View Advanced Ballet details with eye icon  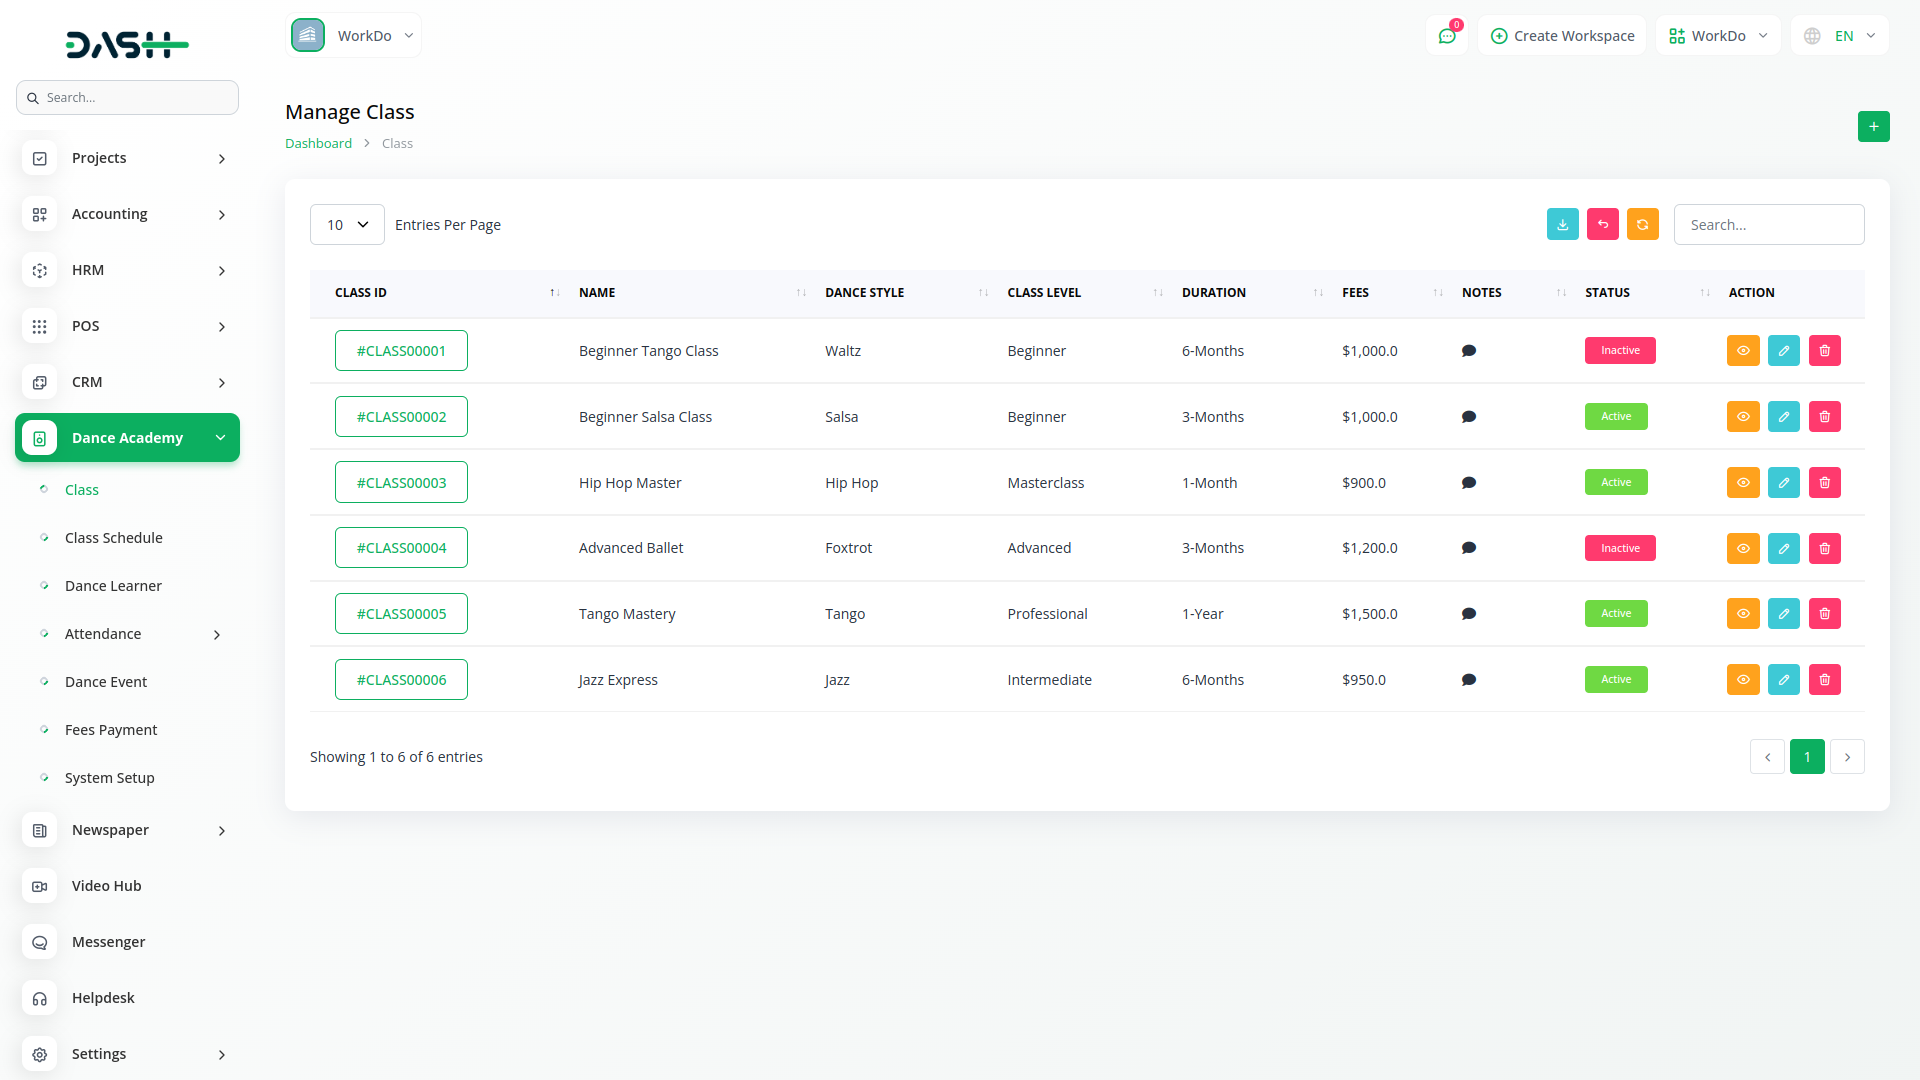(1742, 548)
